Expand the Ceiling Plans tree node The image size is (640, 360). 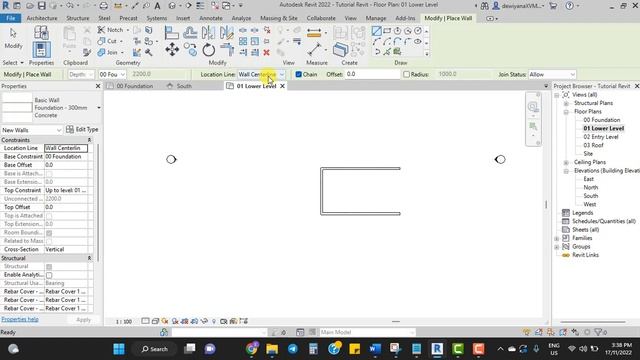(x=566, y=162)
